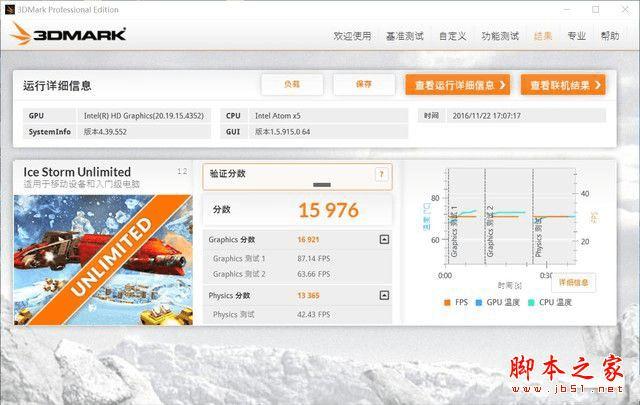Click the GPU 温度 blue legend swatch

click(x=479, y=303)
